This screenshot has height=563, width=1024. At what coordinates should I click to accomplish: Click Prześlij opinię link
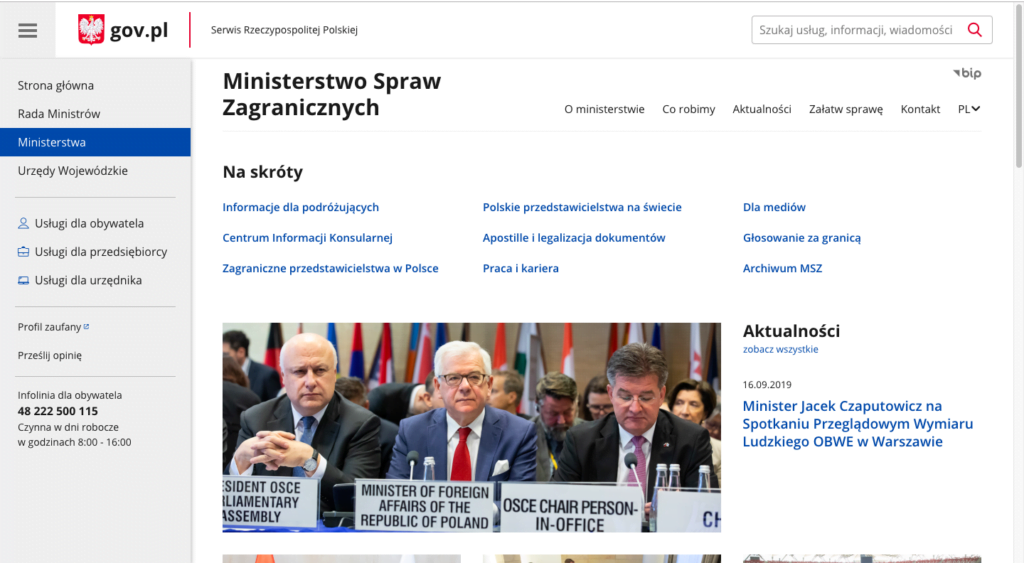[x=50, y=355]
